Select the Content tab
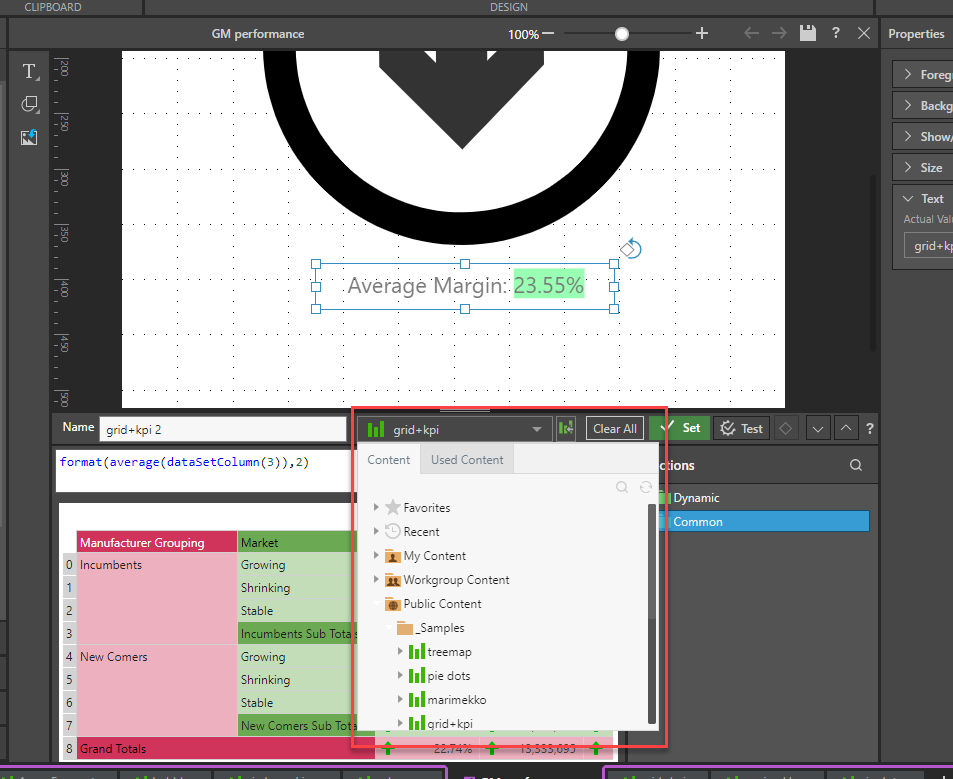This screenshot has height=779, width=953. coord(389,460)
